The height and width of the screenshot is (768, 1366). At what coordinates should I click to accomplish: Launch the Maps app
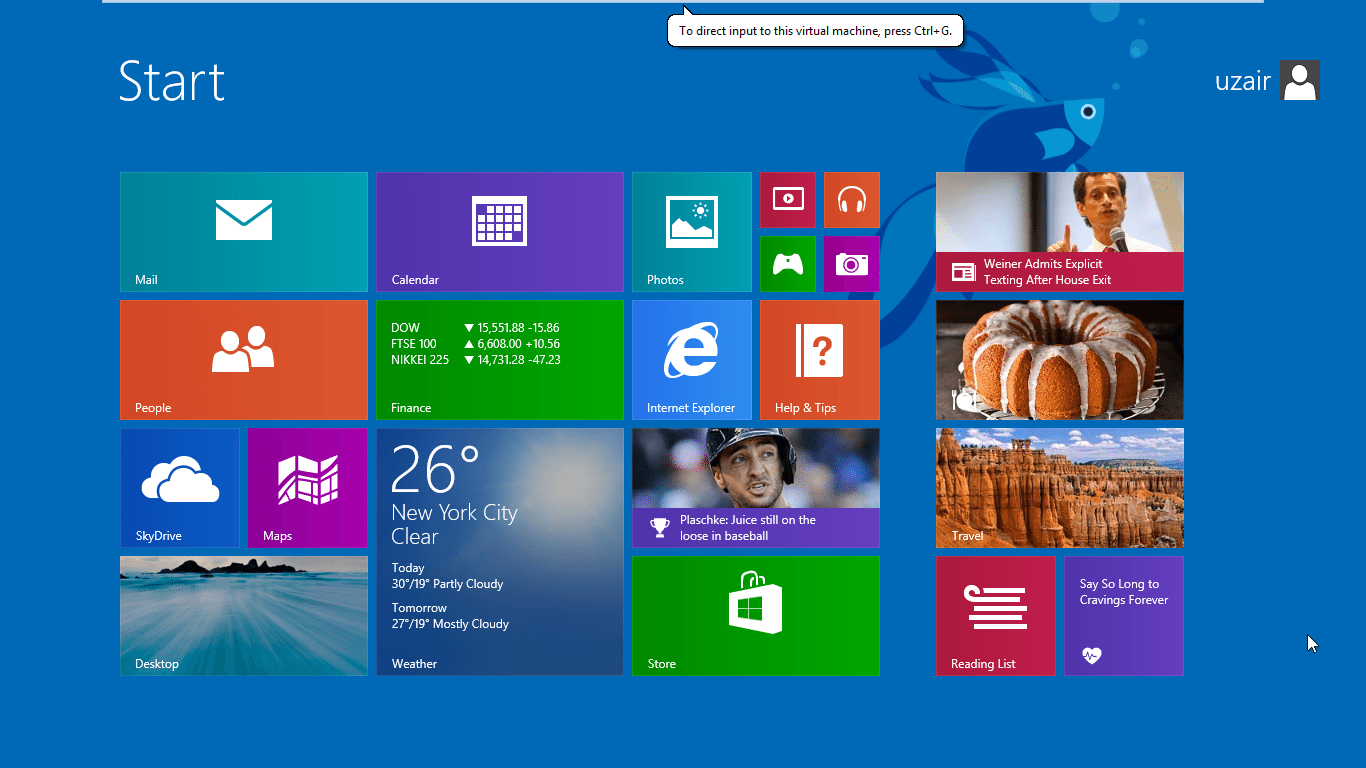pos(308,488)
